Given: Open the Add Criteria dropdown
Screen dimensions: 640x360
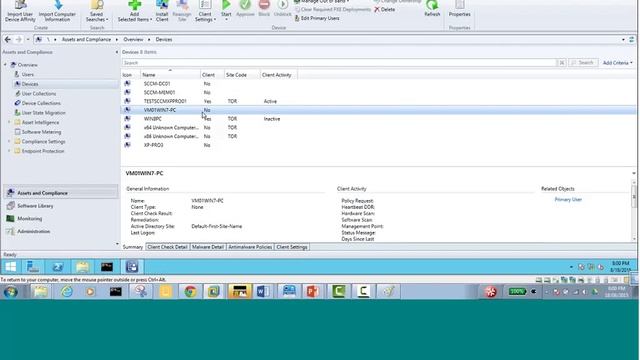Looking at the screenshot, I should pos(618,63).
